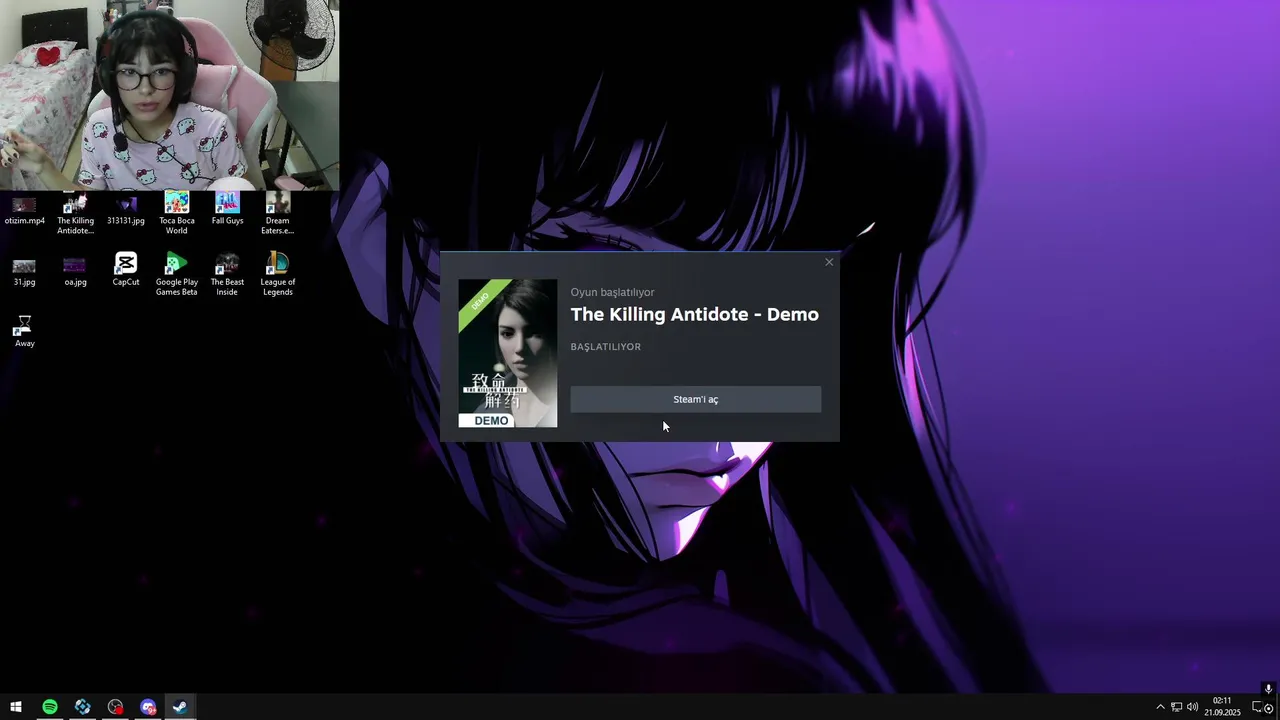The image size is (1280, 720).
Task: Open Steam from the taskbar
Action: [x=180, y=707]
